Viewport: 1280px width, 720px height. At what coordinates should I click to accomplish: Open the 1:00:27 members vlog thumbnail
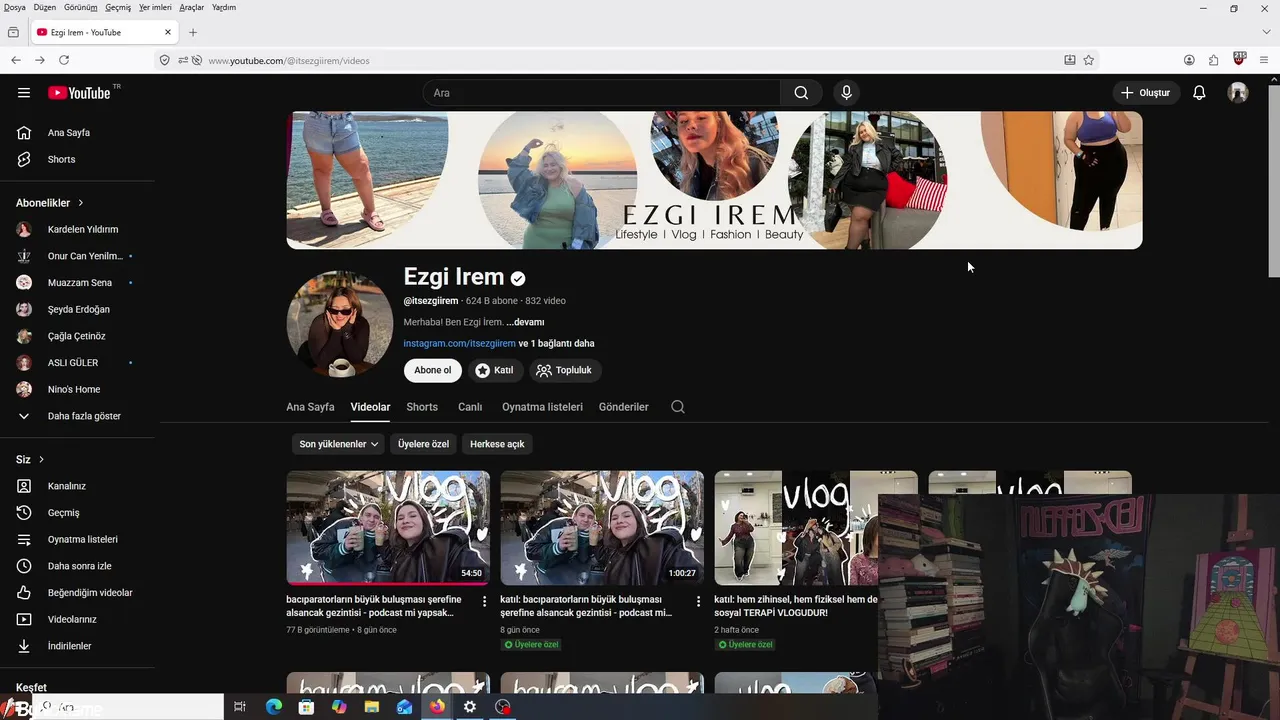coord(602,528)
